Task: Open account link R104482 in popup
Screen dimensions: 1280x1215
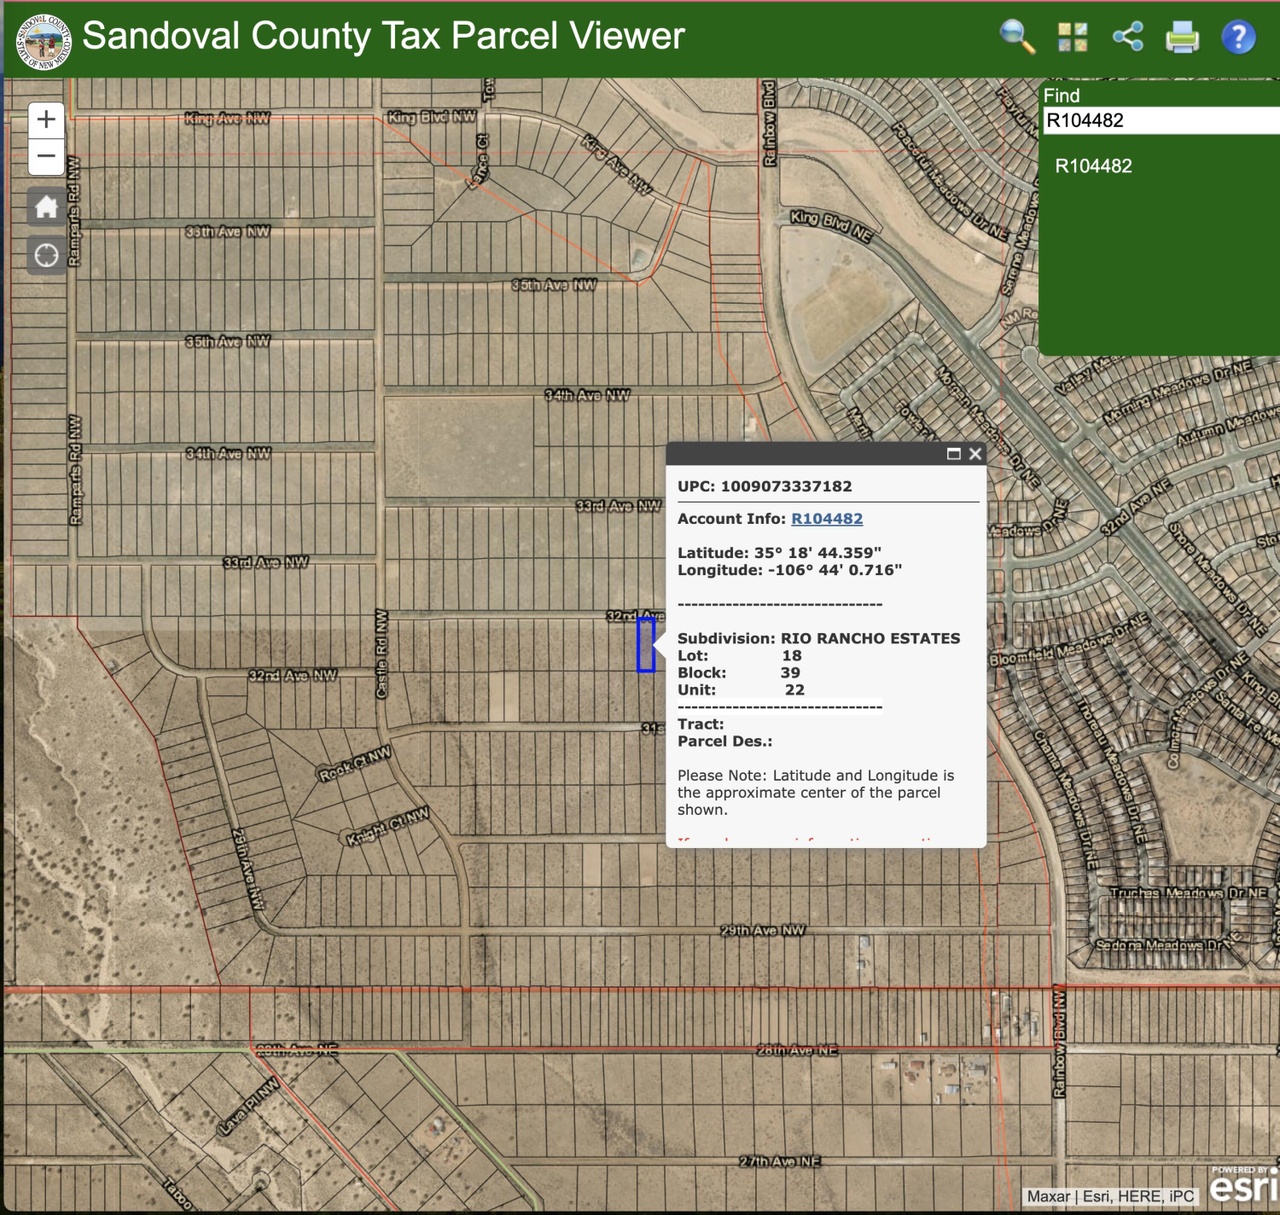Action: point(827,518)
